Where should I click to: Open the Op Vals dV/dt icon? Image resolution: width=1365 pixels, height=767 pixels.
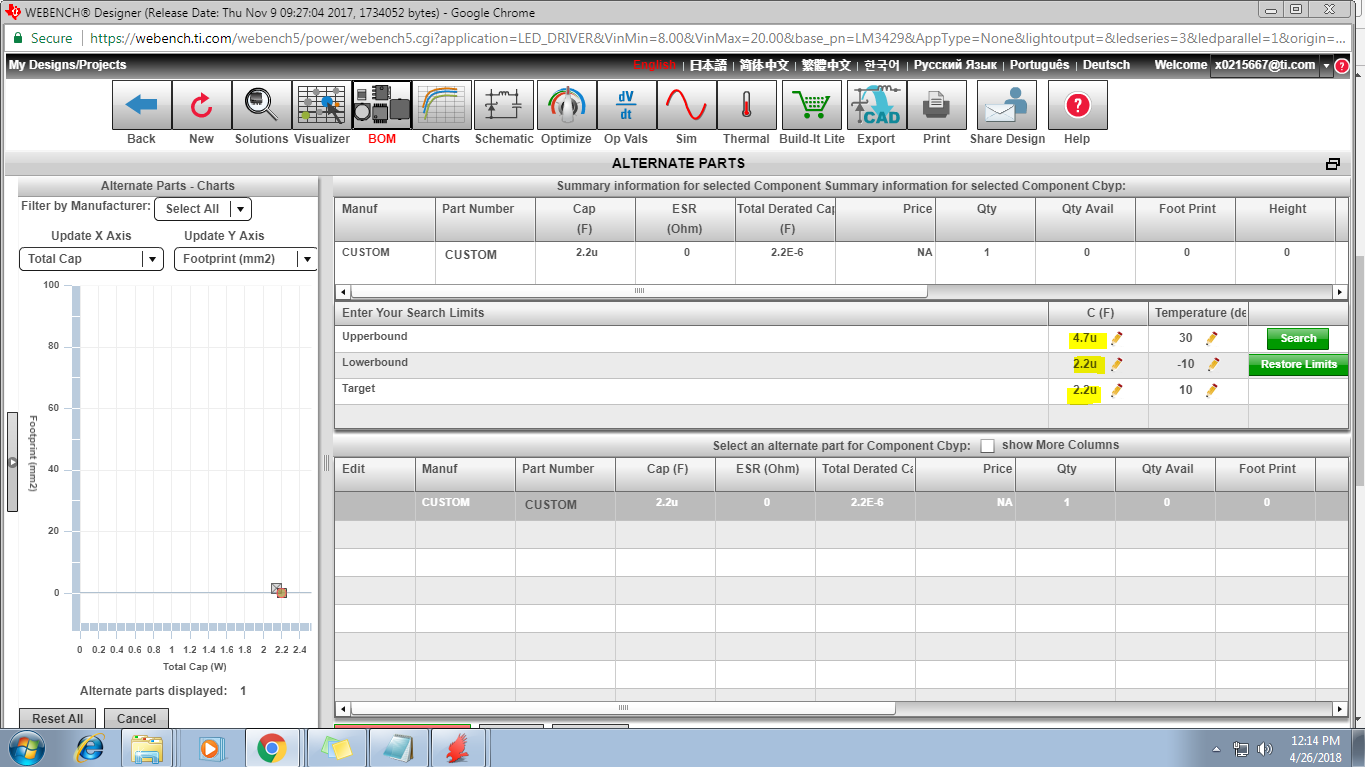click(x=626, y=105)
